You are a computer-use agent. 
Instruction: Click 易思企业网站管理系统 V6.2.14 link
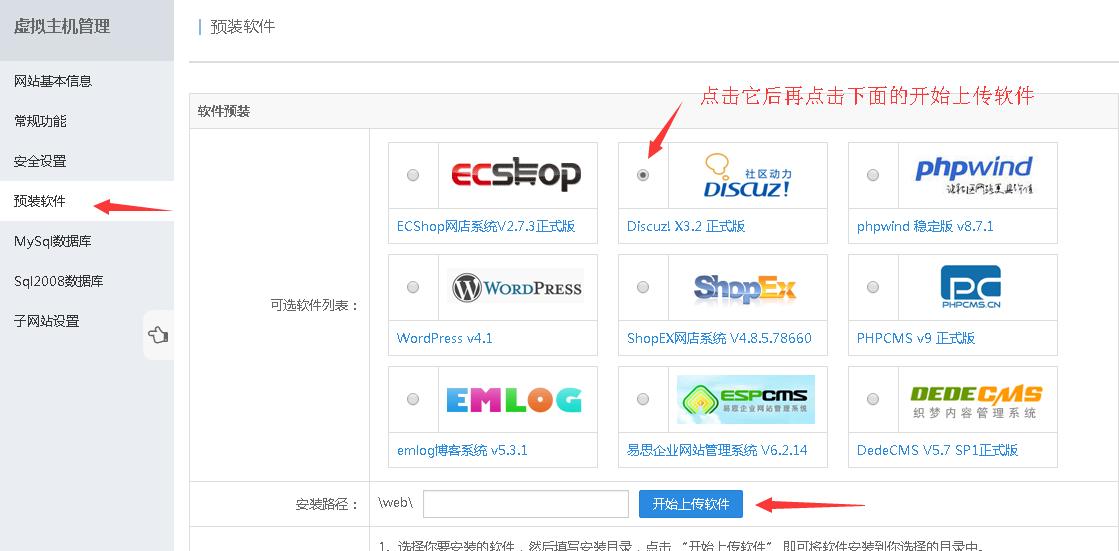pos(717,450)
